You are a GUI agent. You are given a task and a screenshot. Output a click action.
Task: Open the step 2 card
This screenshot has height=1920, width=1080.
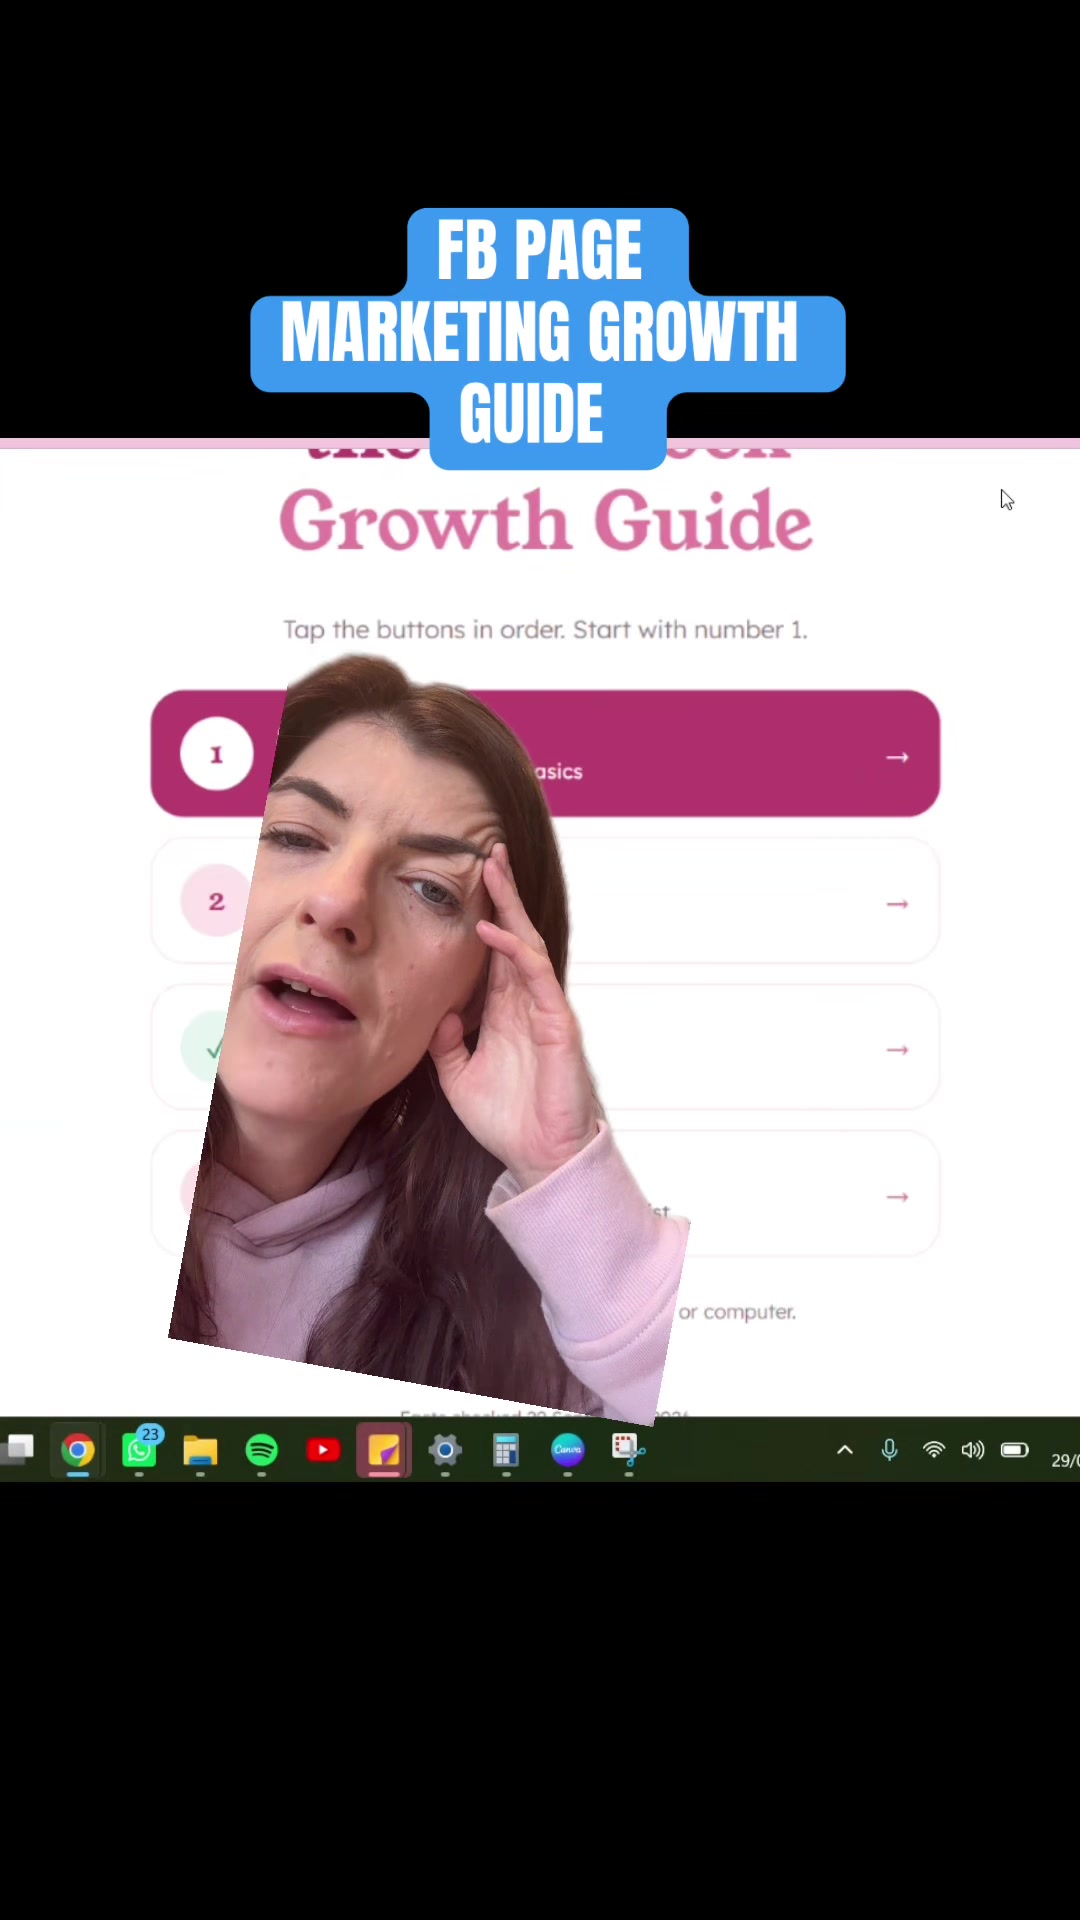point(545,901)
